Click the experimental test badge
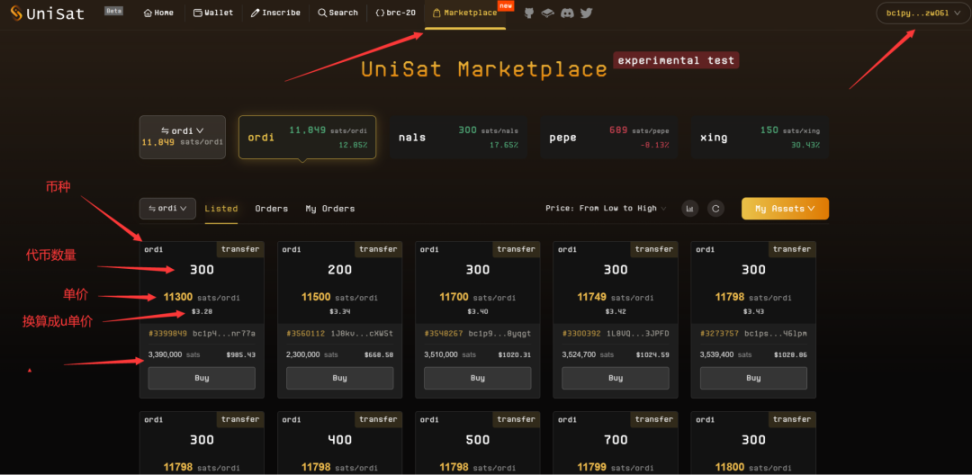 (676, 60)
